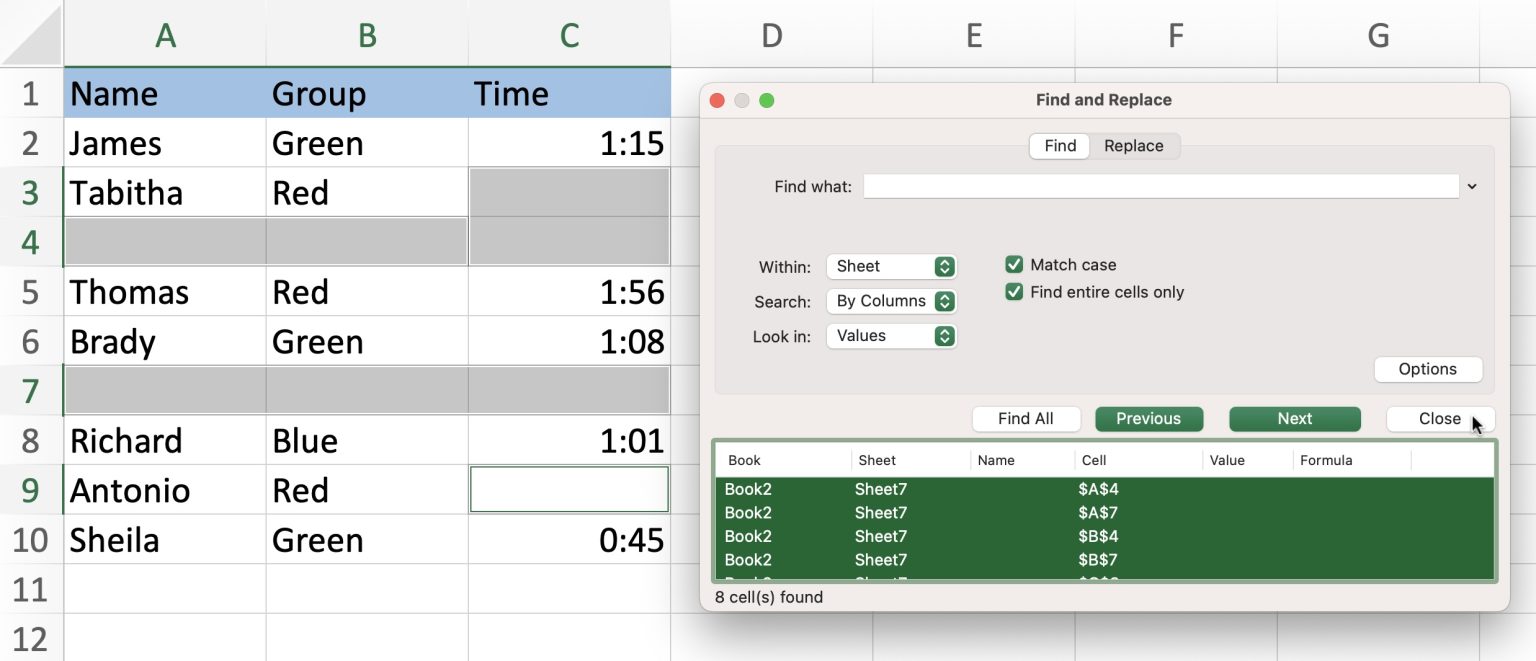
Task: Click the yellow minimize window button
Action: (742, 100)
